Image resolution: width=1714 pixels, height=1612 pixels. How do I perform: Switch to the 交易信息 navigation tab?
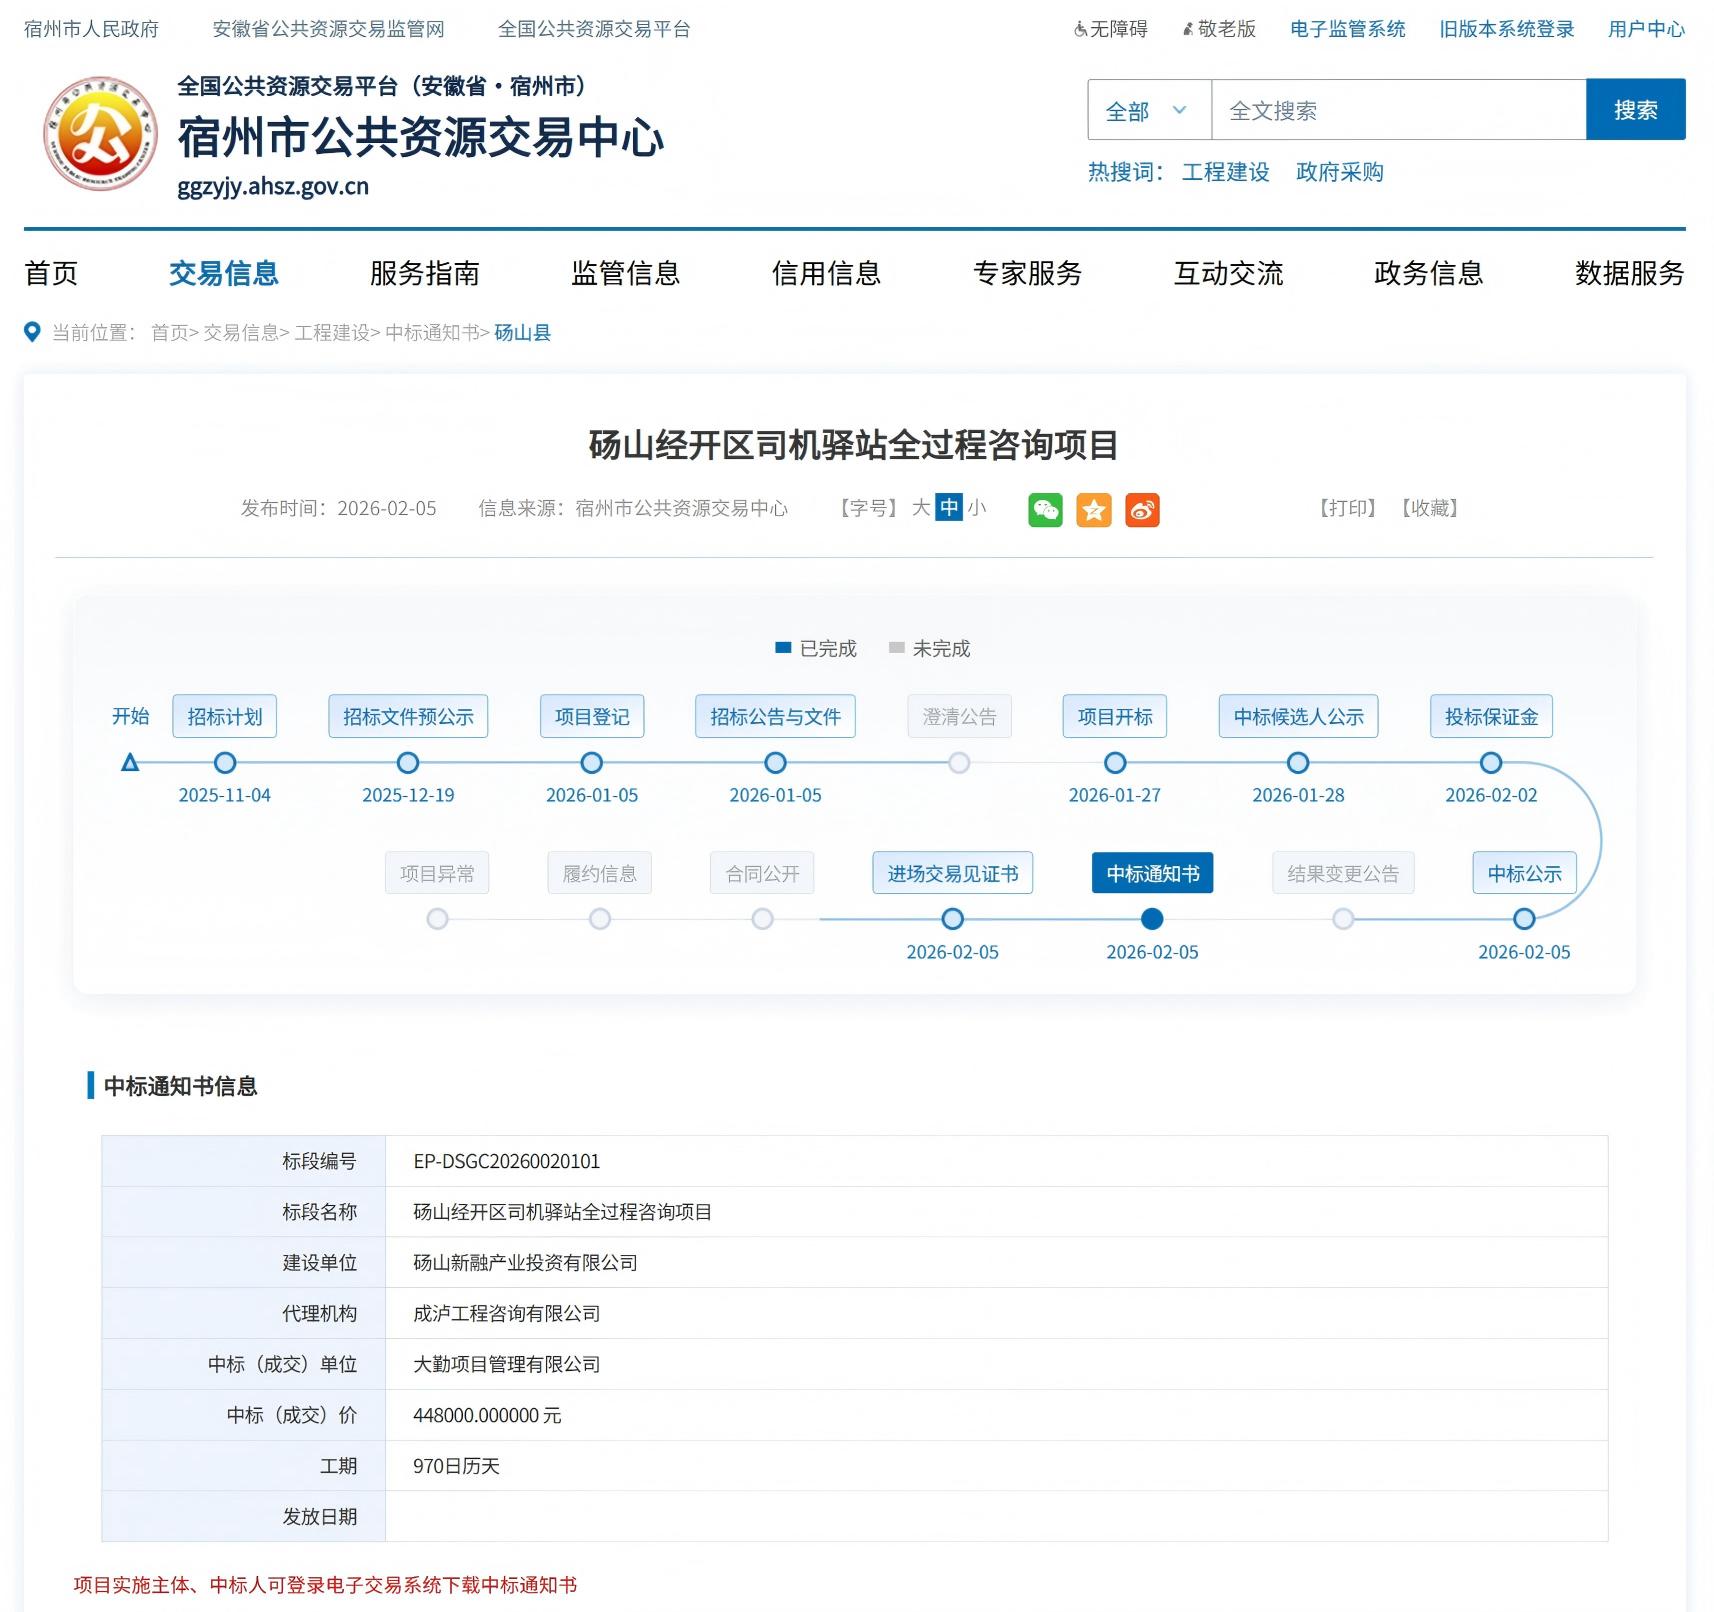pyautogui.click(x=223, y=273)
